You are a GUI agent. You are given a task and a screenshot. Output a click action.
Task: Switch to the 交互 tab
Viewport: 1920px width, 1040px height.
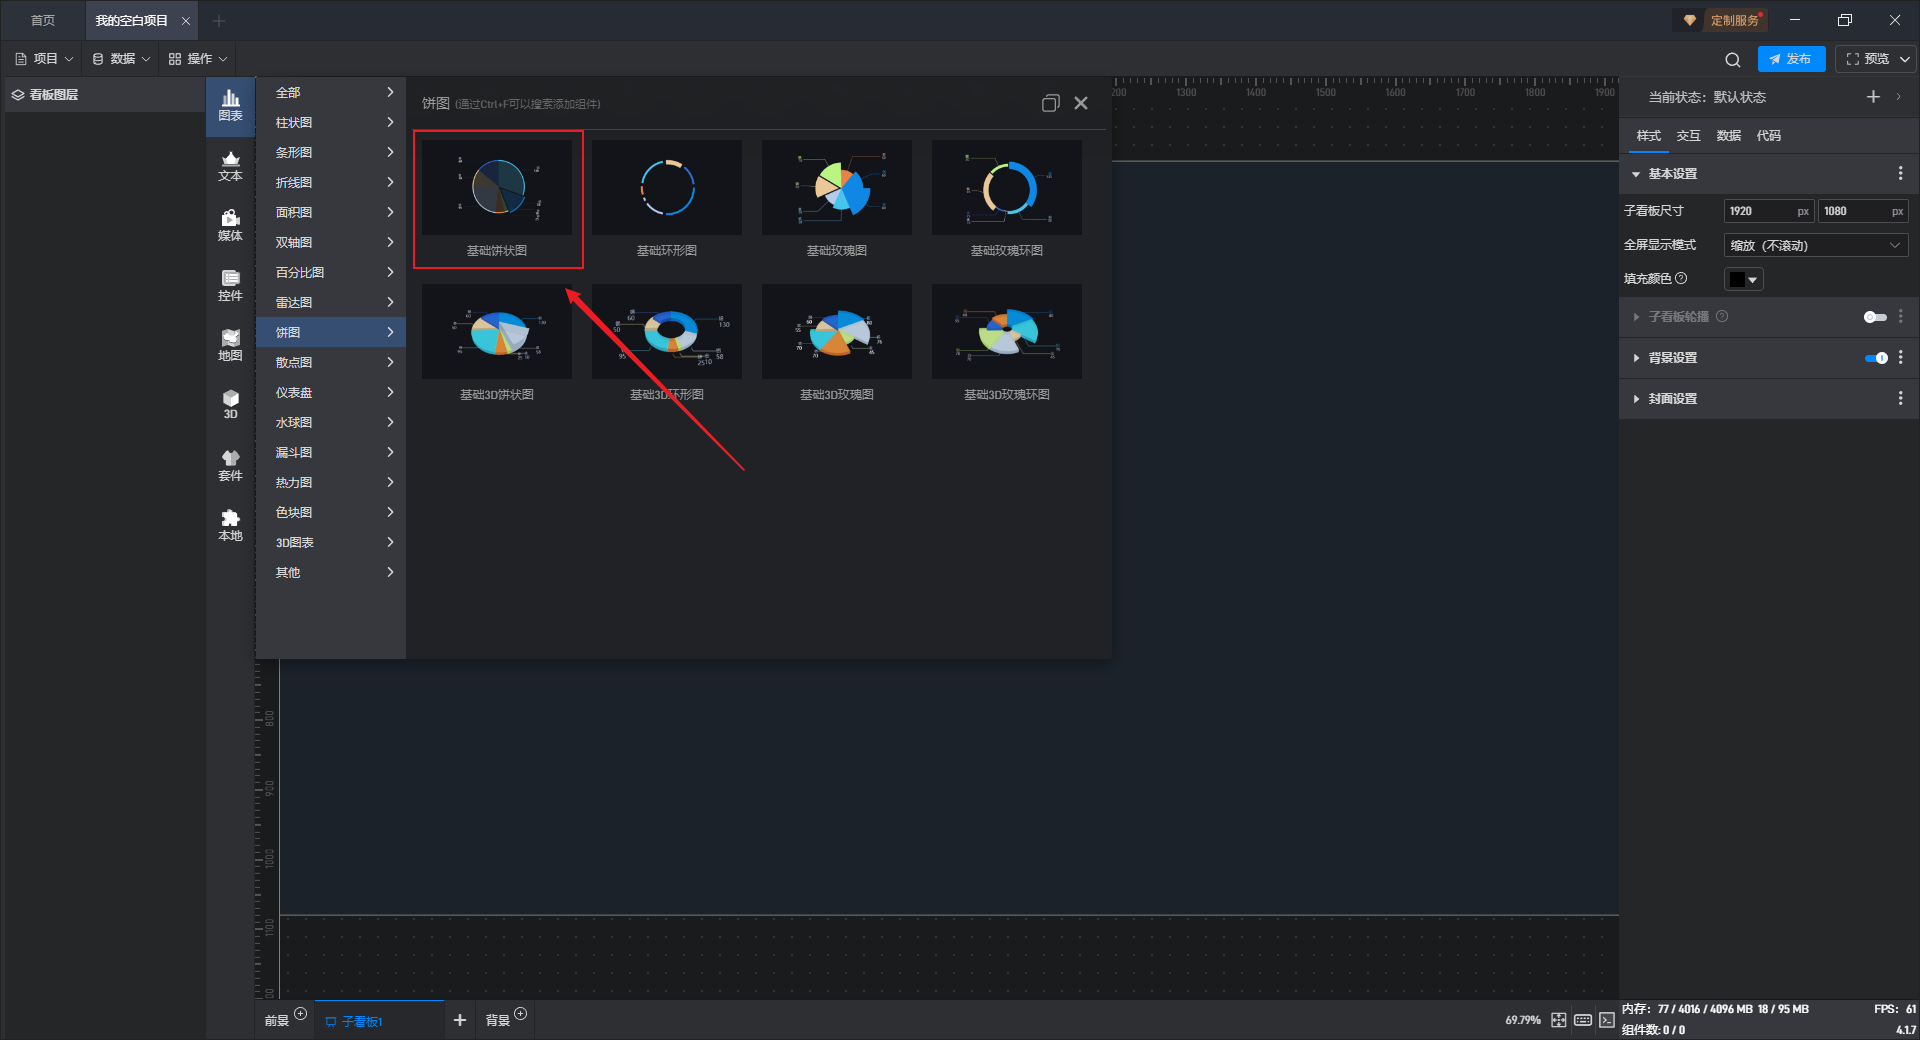pyautogui.click(x=1688, y=136)
